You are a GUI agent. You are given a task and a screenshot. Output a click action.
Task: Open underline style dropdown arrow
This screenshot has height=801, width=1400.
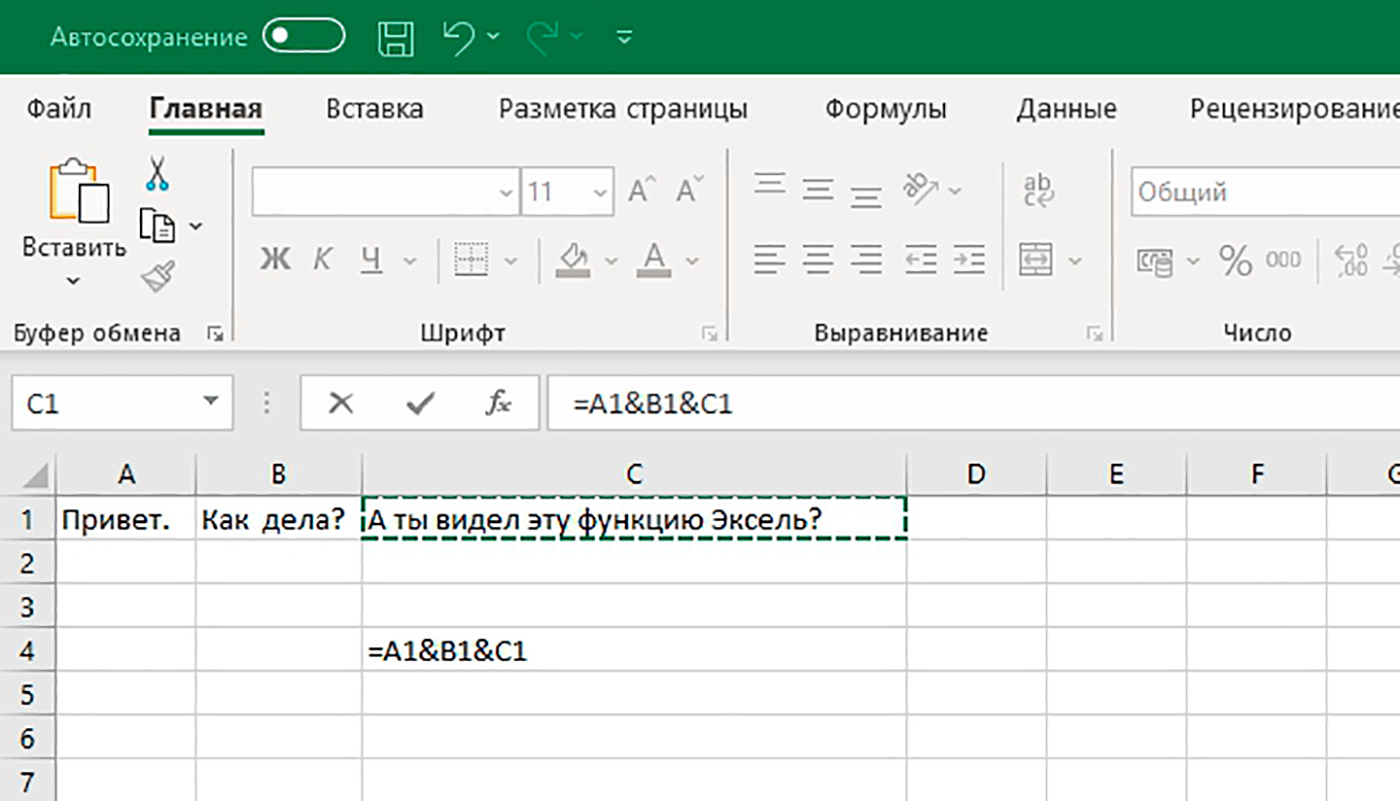(x=409, y=261)
